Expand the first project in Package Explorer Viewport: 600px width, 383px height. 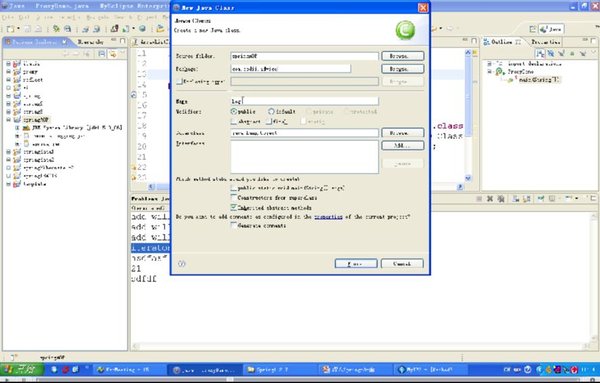pyautogui.click(x=8, y=64)
